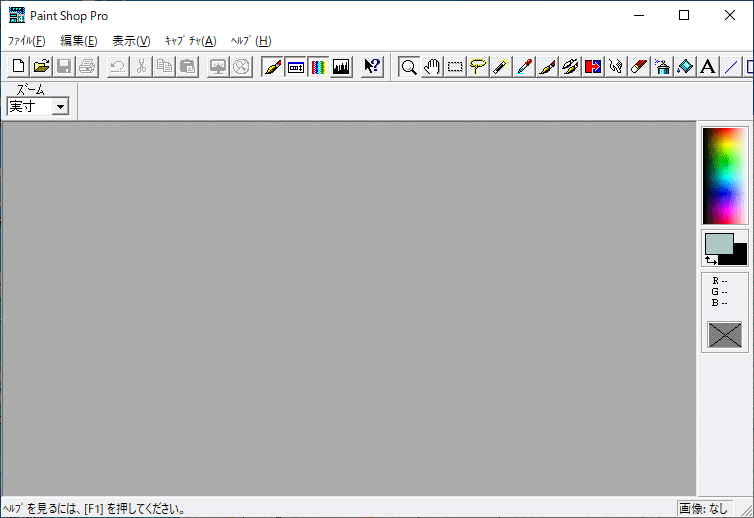Click the normal viewing circle icon

point(241,66)
